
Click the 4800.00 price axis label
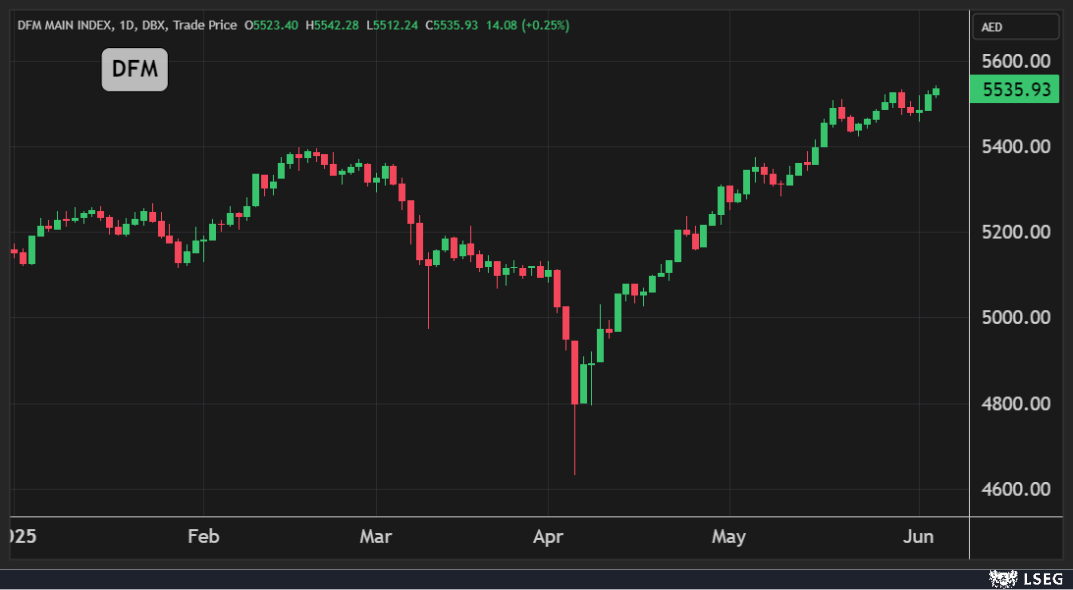pos(1016,403)
